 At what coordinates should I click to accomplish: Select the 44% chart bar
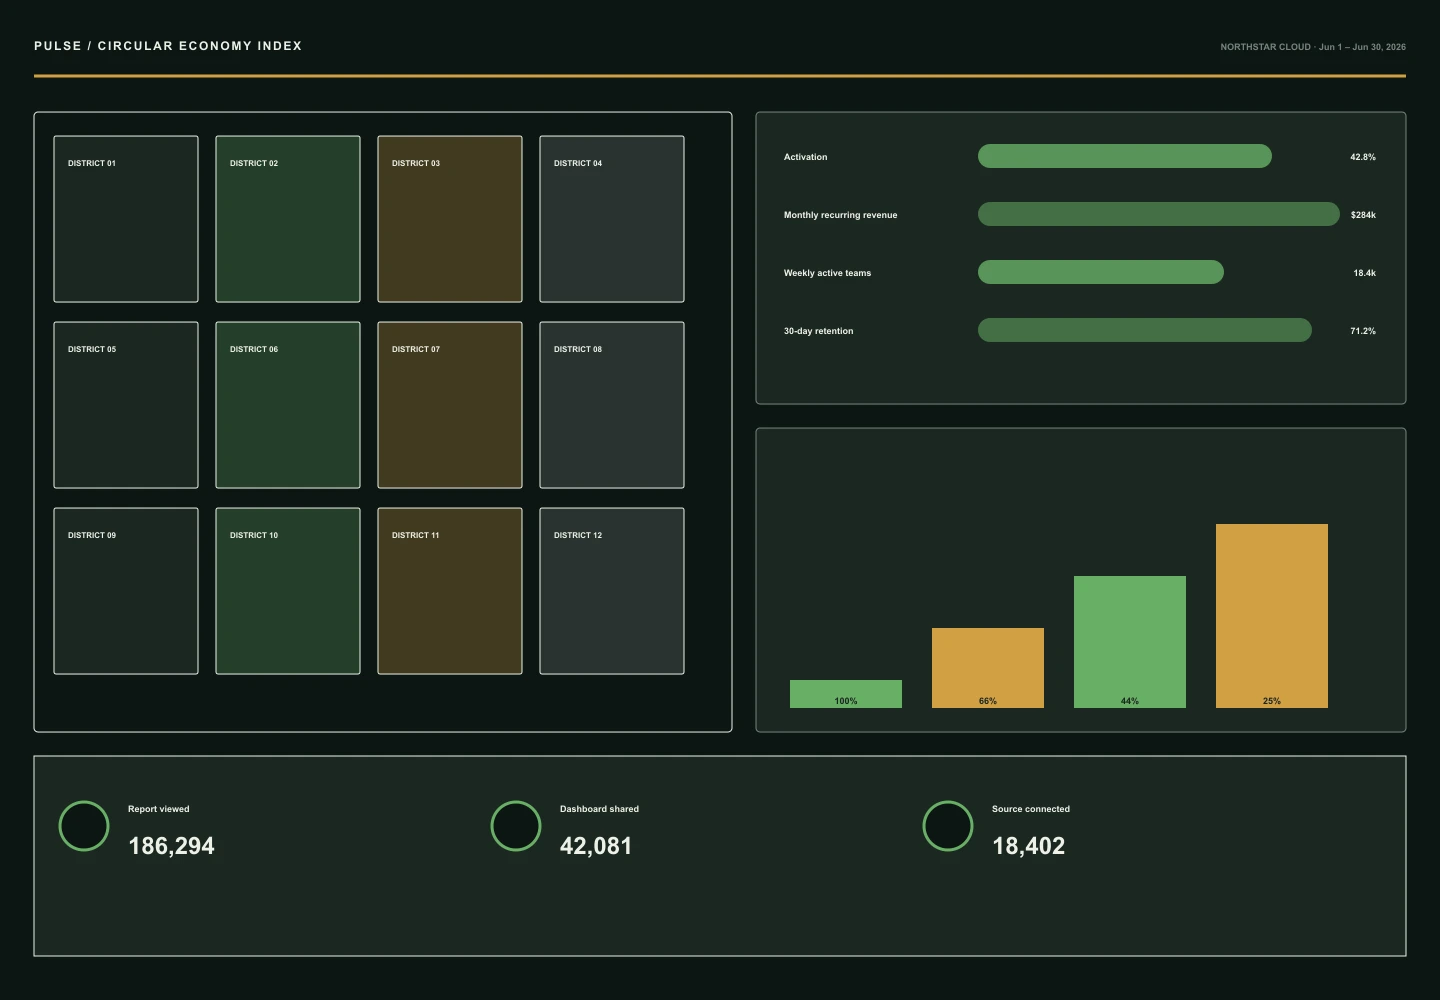1130,642
